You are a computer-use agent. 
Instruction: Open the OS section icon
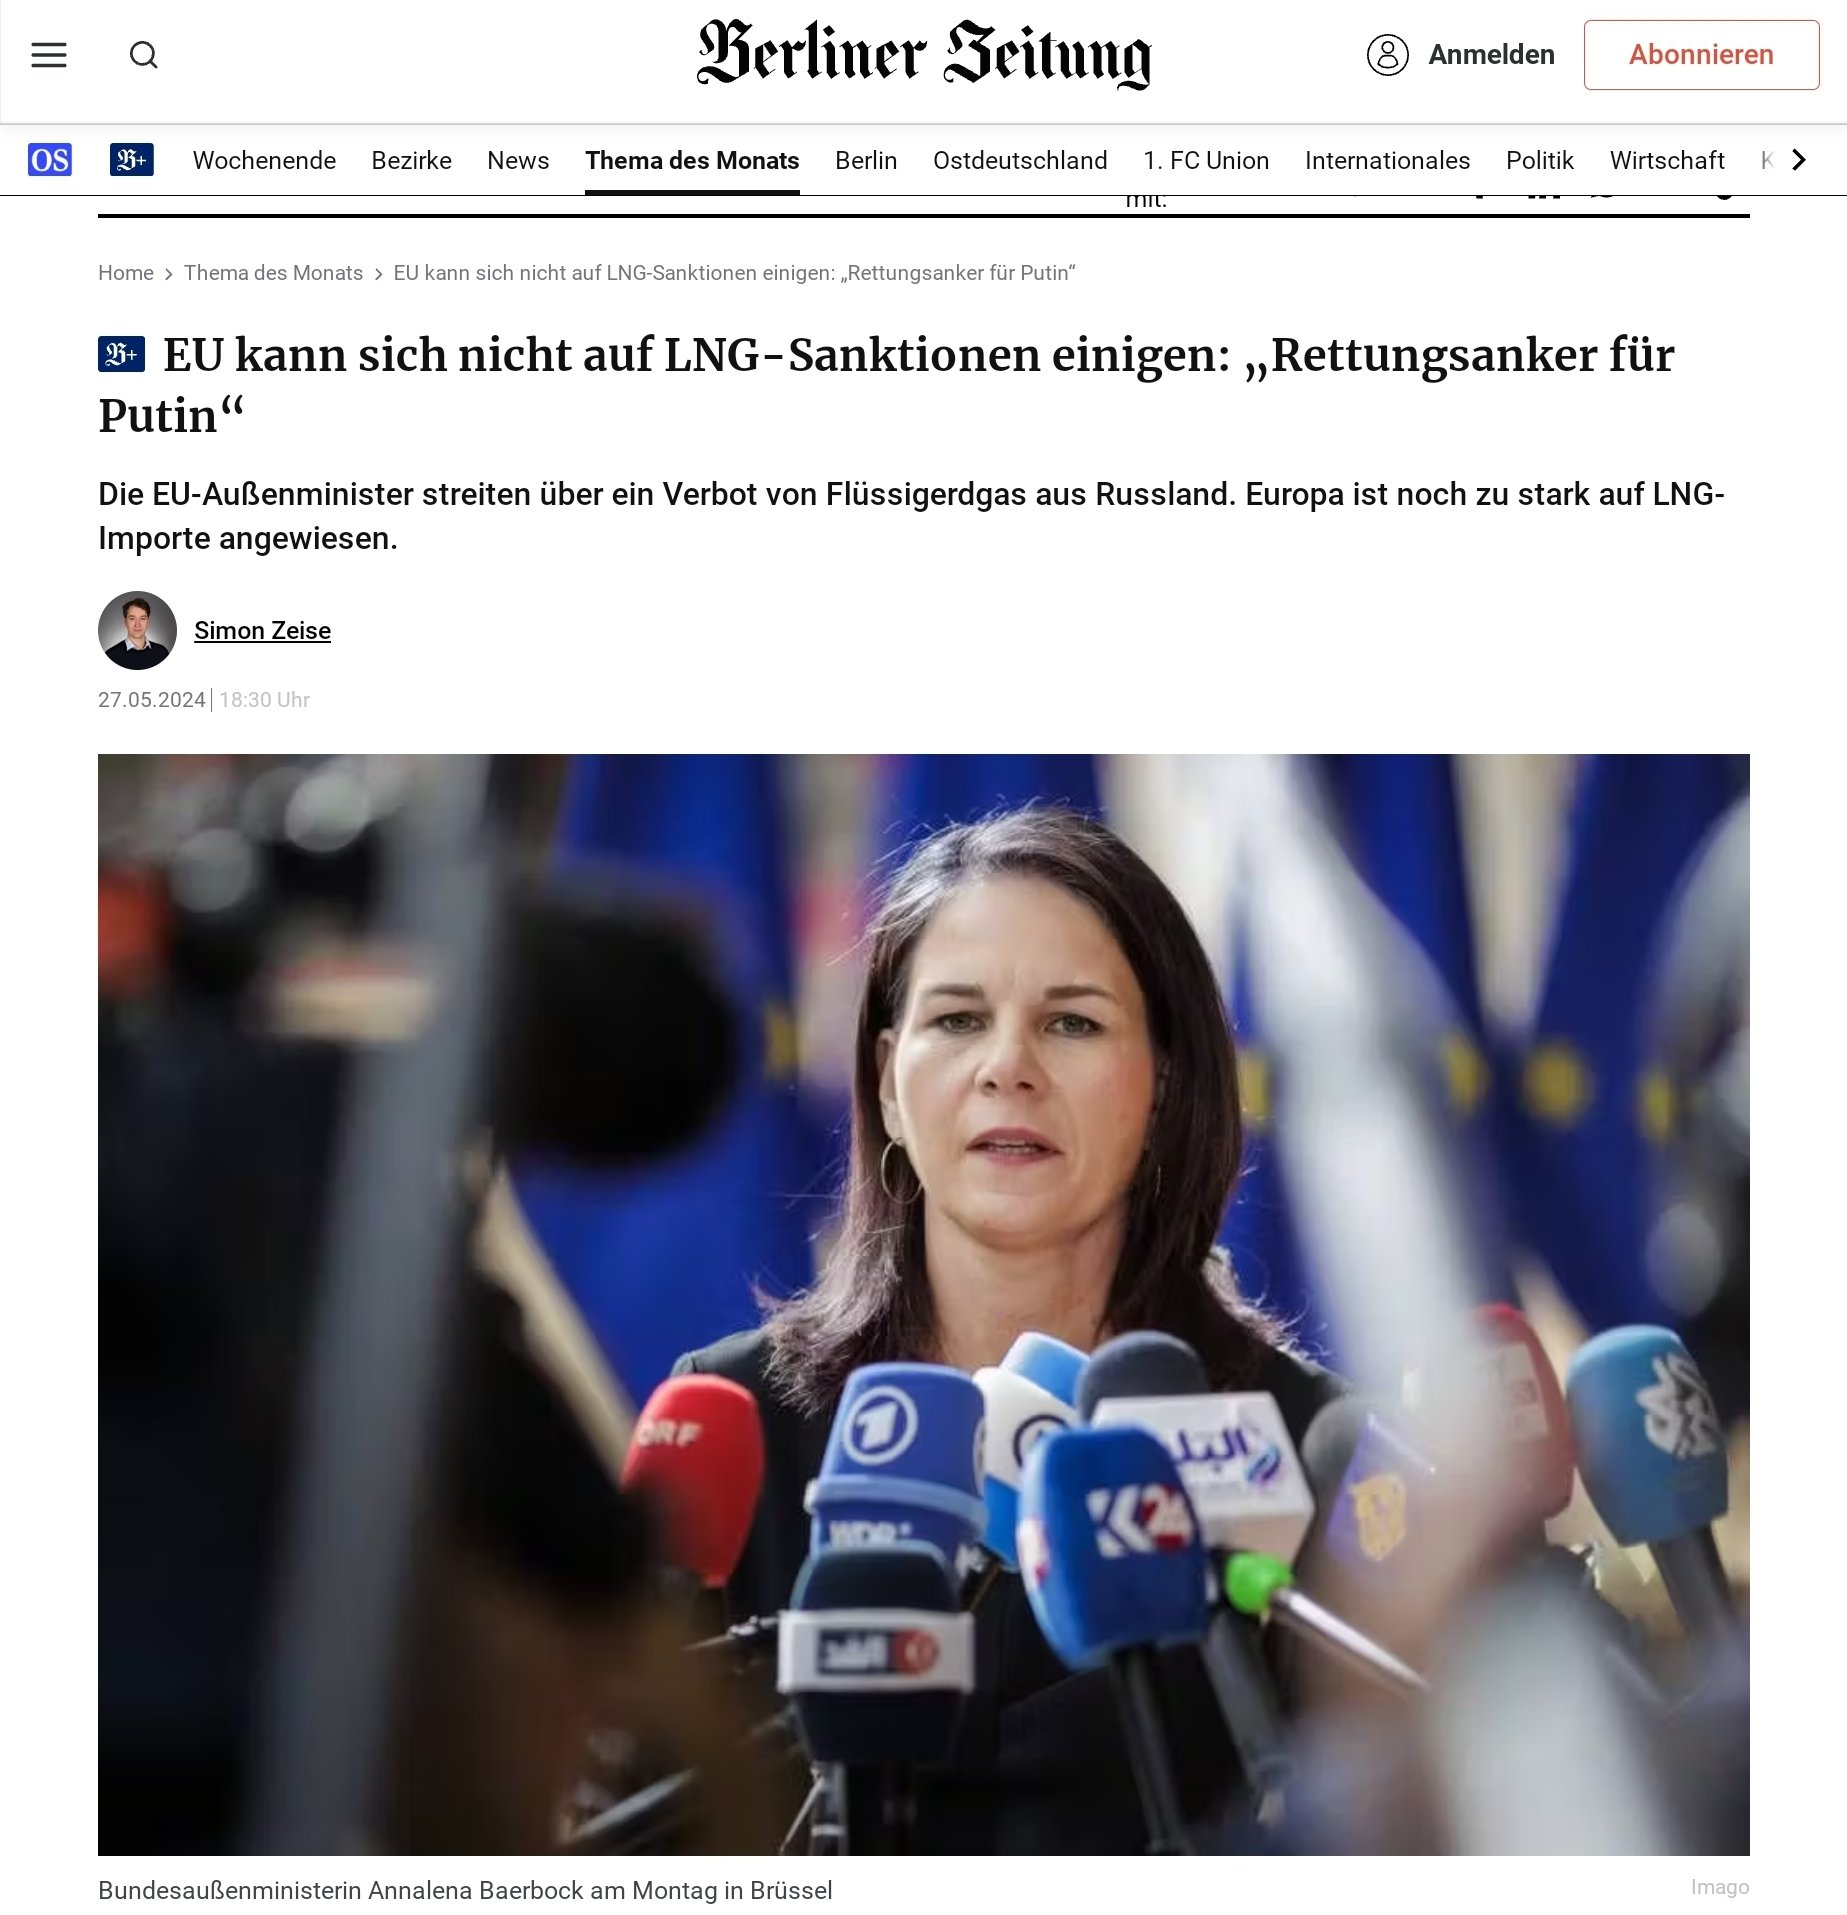point(50,160)
